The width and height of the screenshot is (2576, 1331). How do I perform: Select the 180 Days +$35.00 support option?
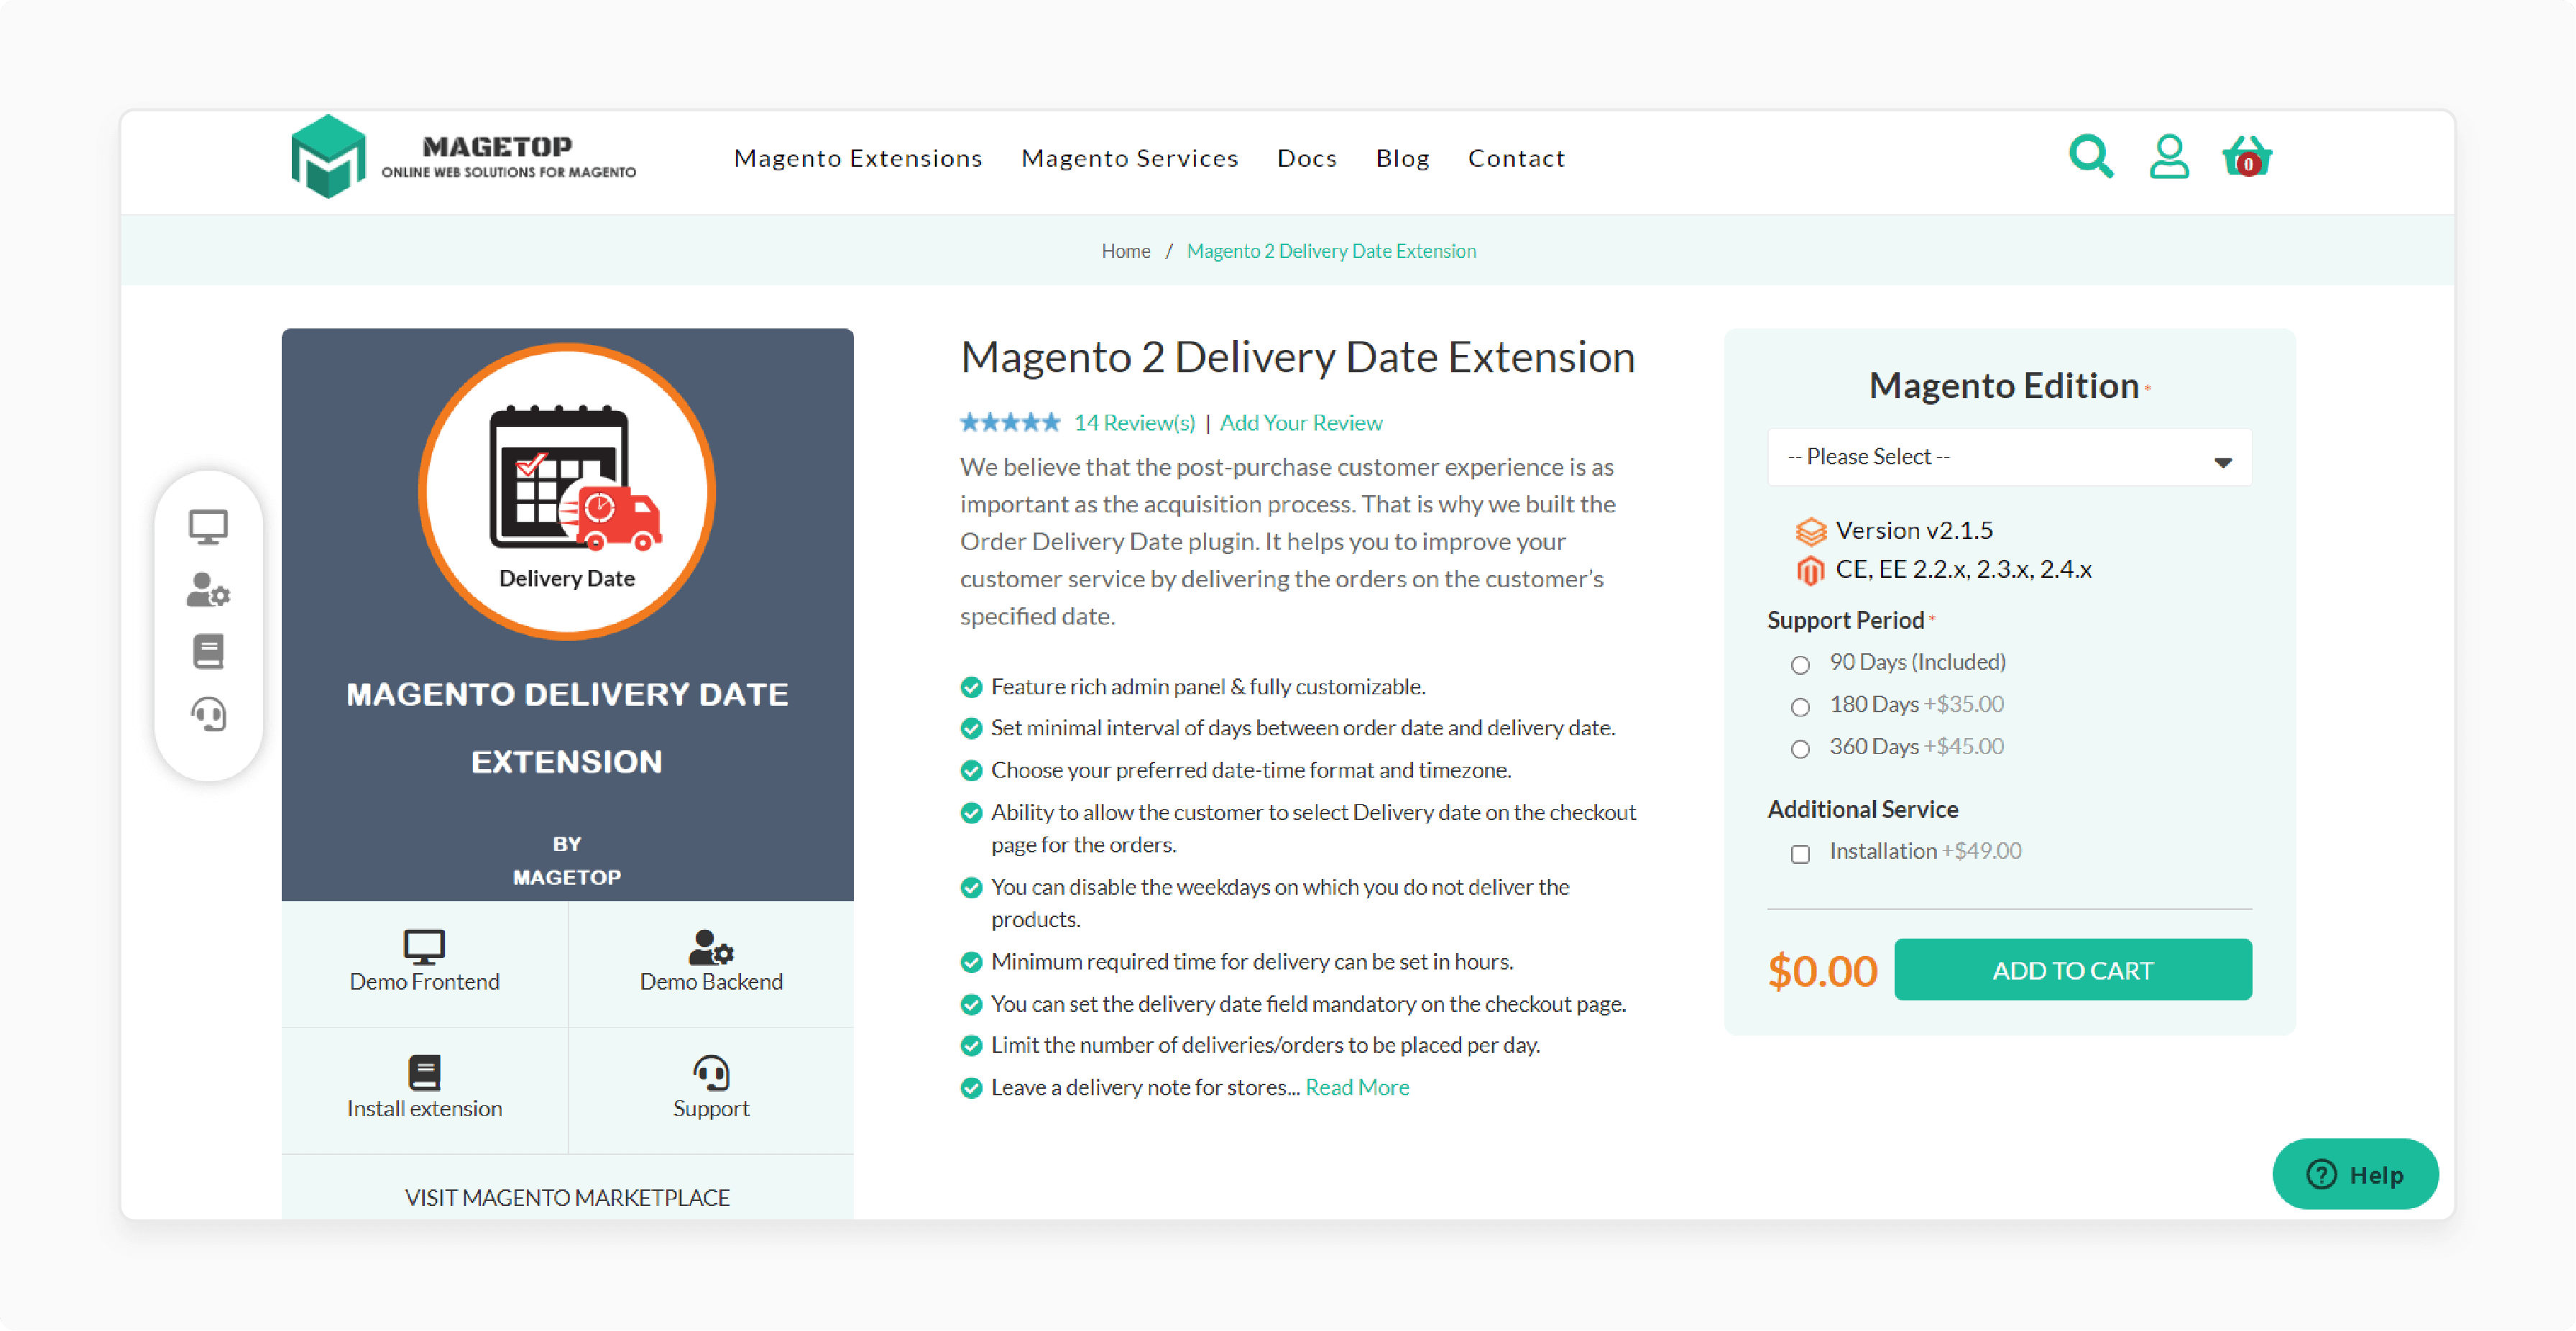1800,706
